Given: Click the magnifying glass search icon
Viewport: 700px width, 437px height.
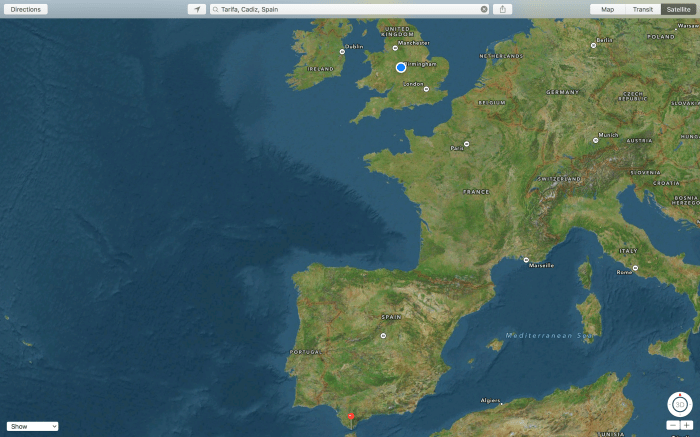Looking at the screenshot, I should tap(215, 9).
